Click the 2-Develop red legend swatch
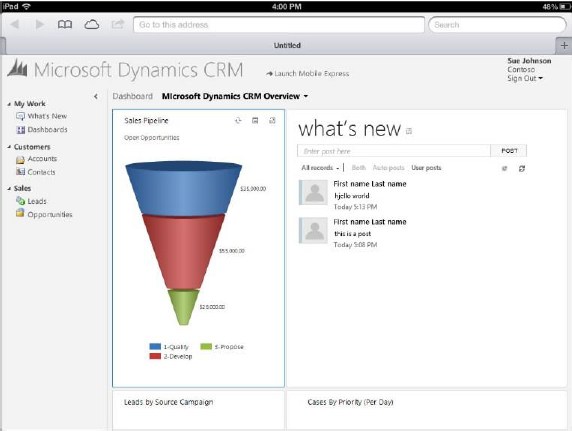 pyautogui.click(x=155, y=356)
